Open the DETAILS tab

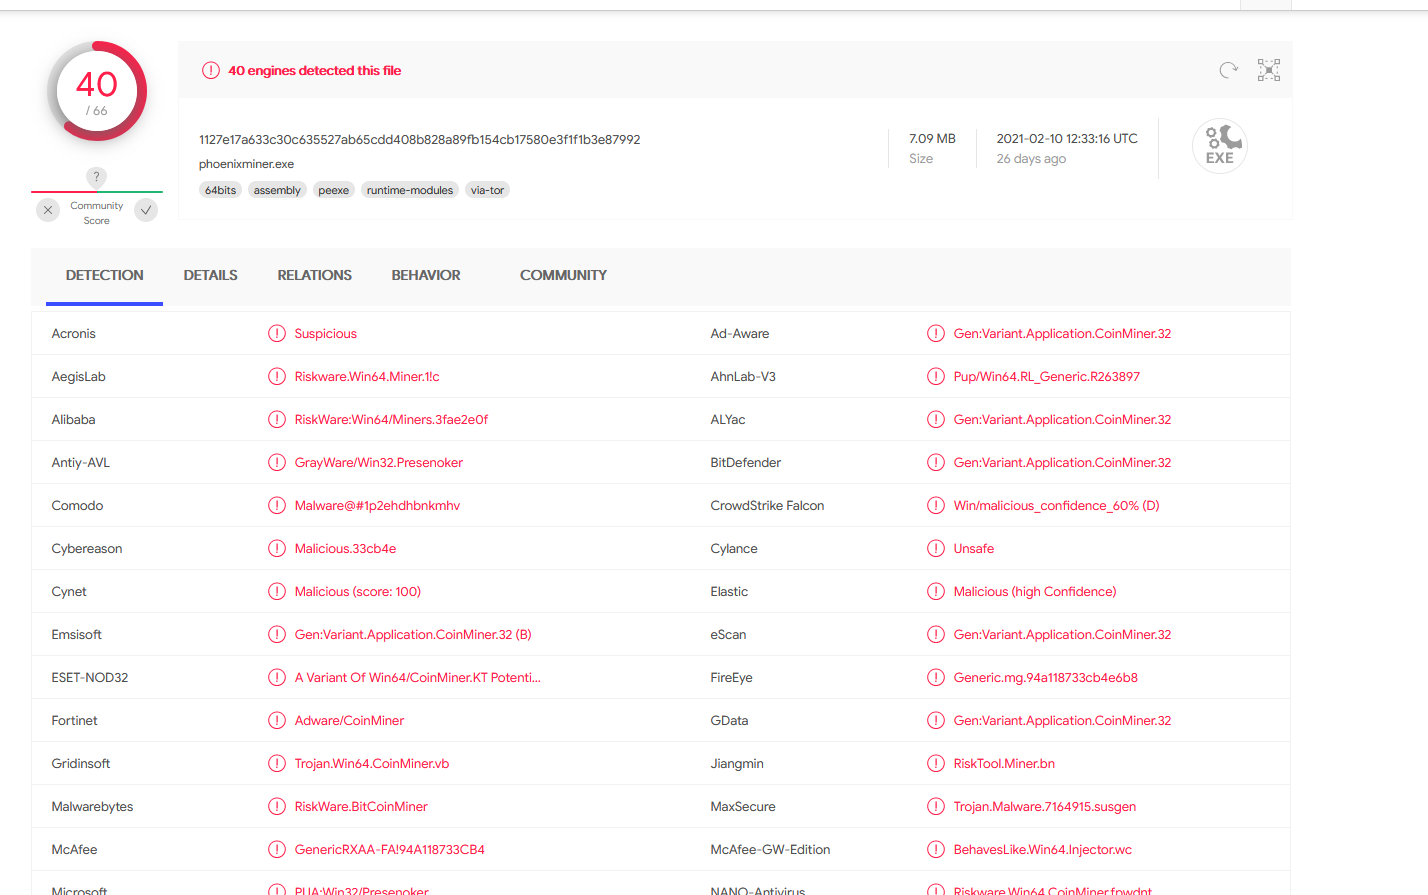pos(210,275)
